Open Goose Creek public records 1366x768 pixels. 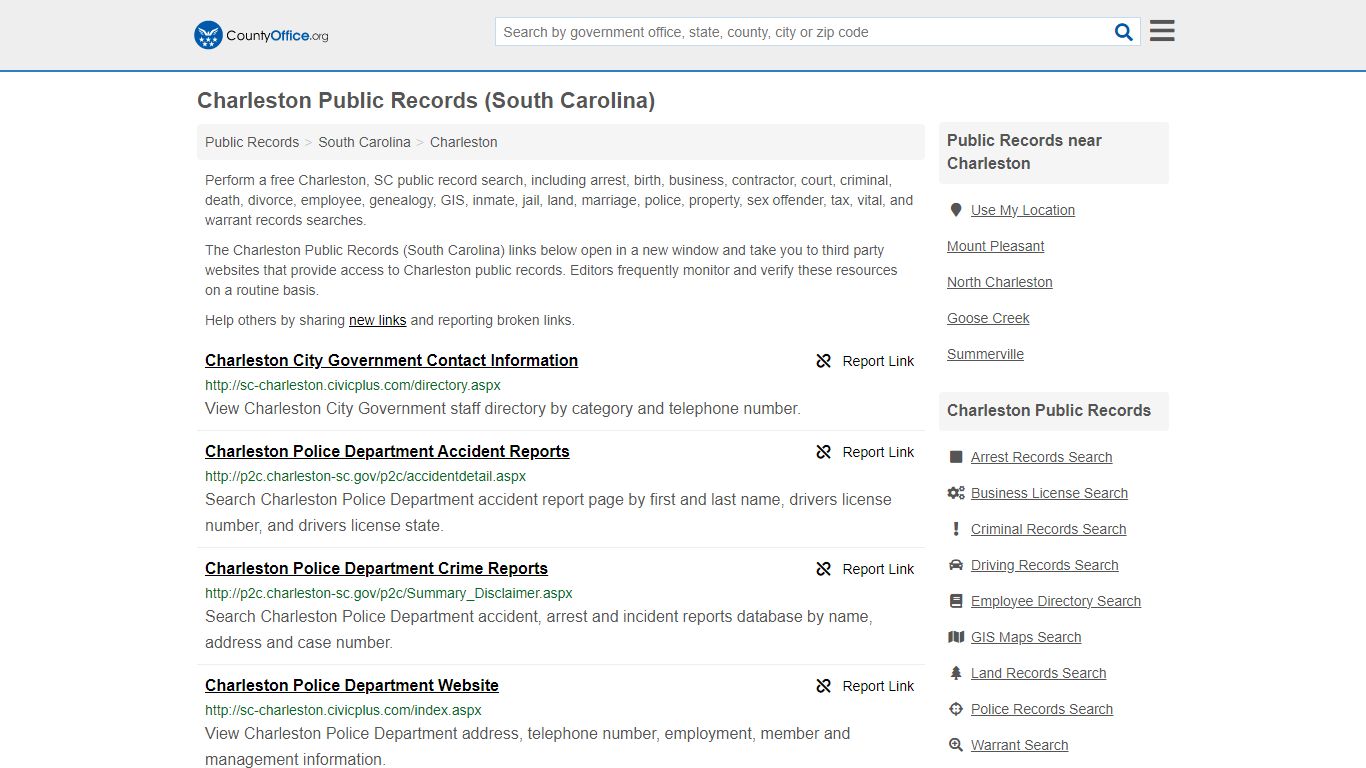pos(988,318)
